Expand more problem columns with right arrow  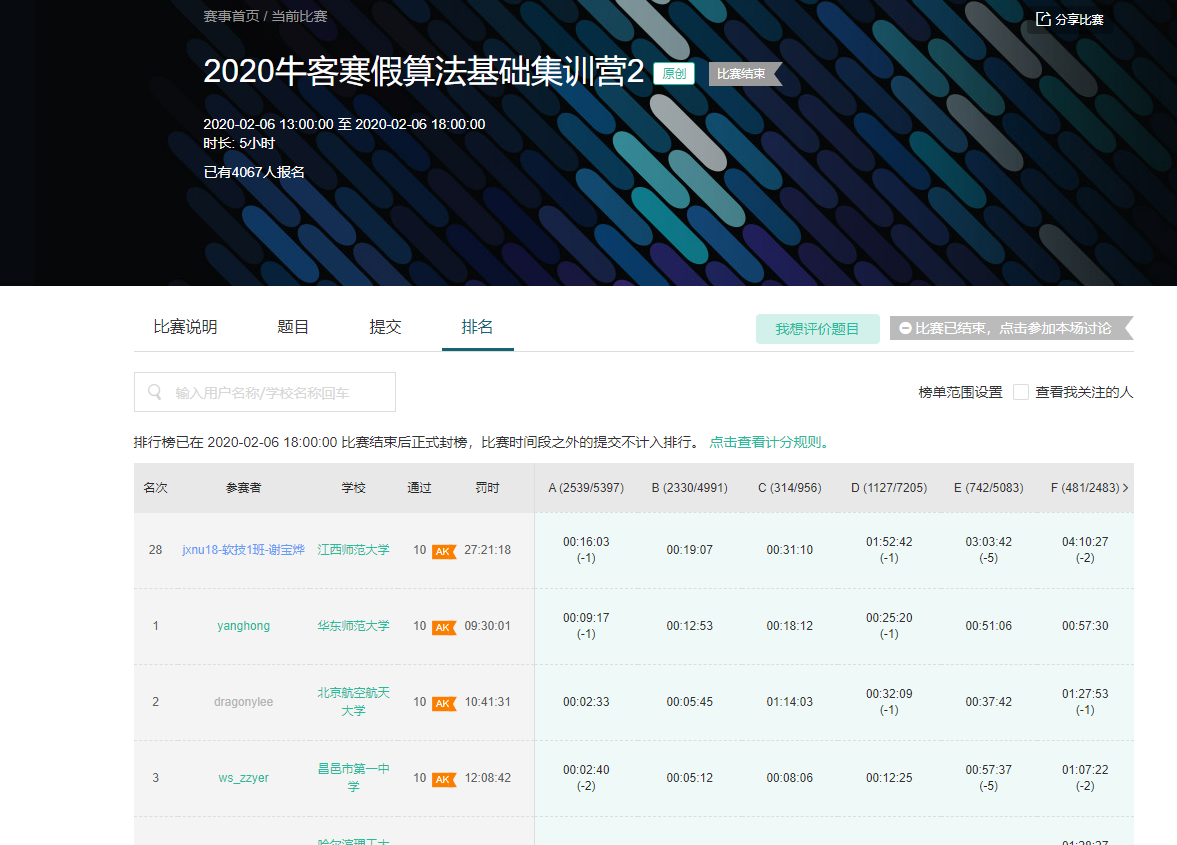point(1125,488)
